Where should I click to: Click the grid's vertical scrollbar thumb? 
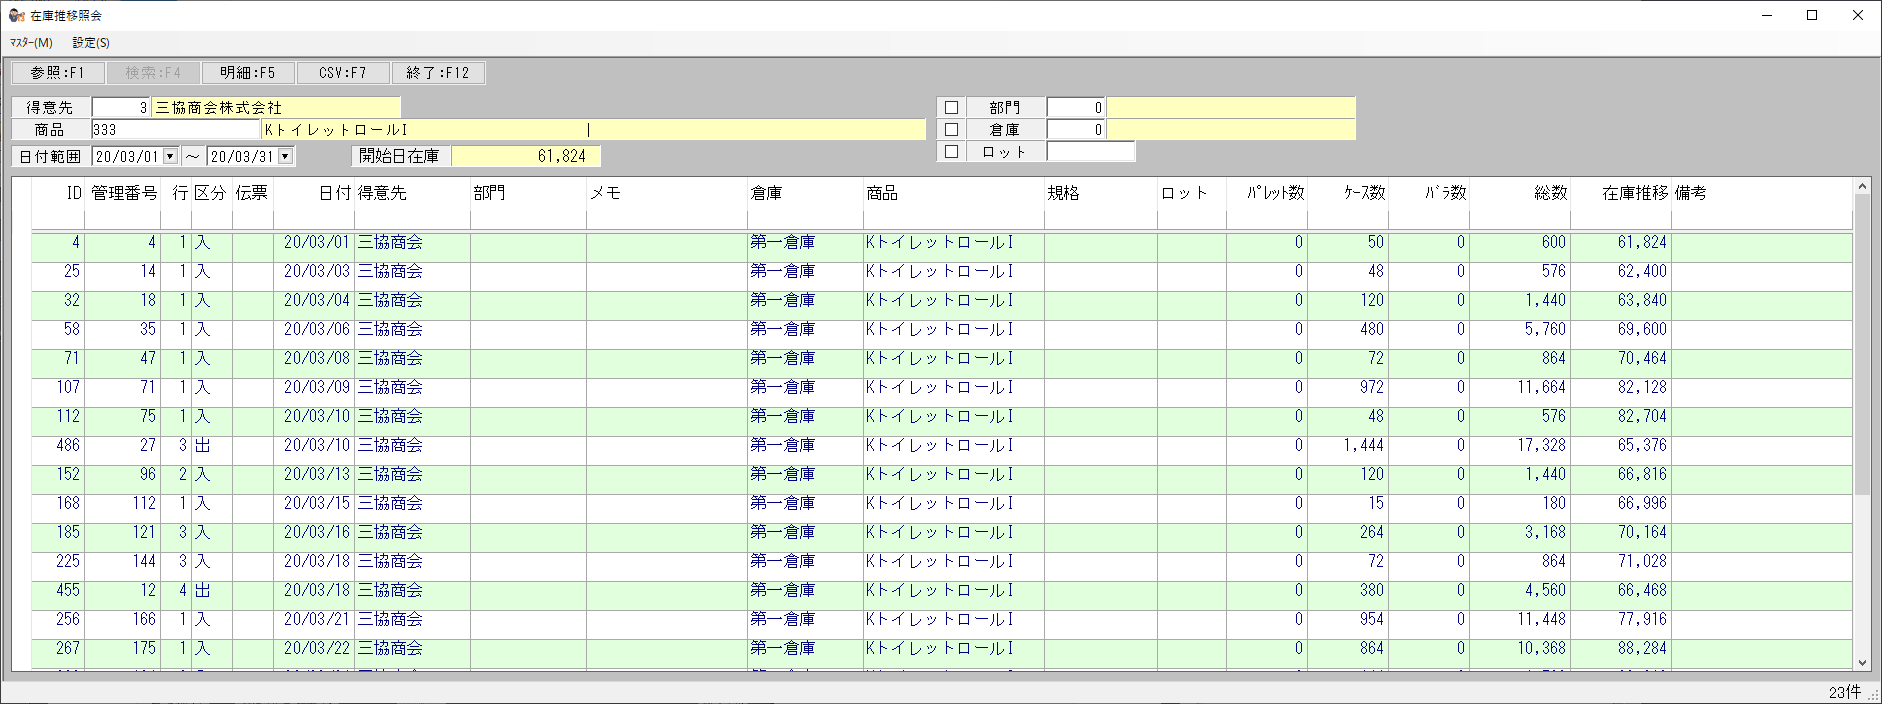point(1862,344)
